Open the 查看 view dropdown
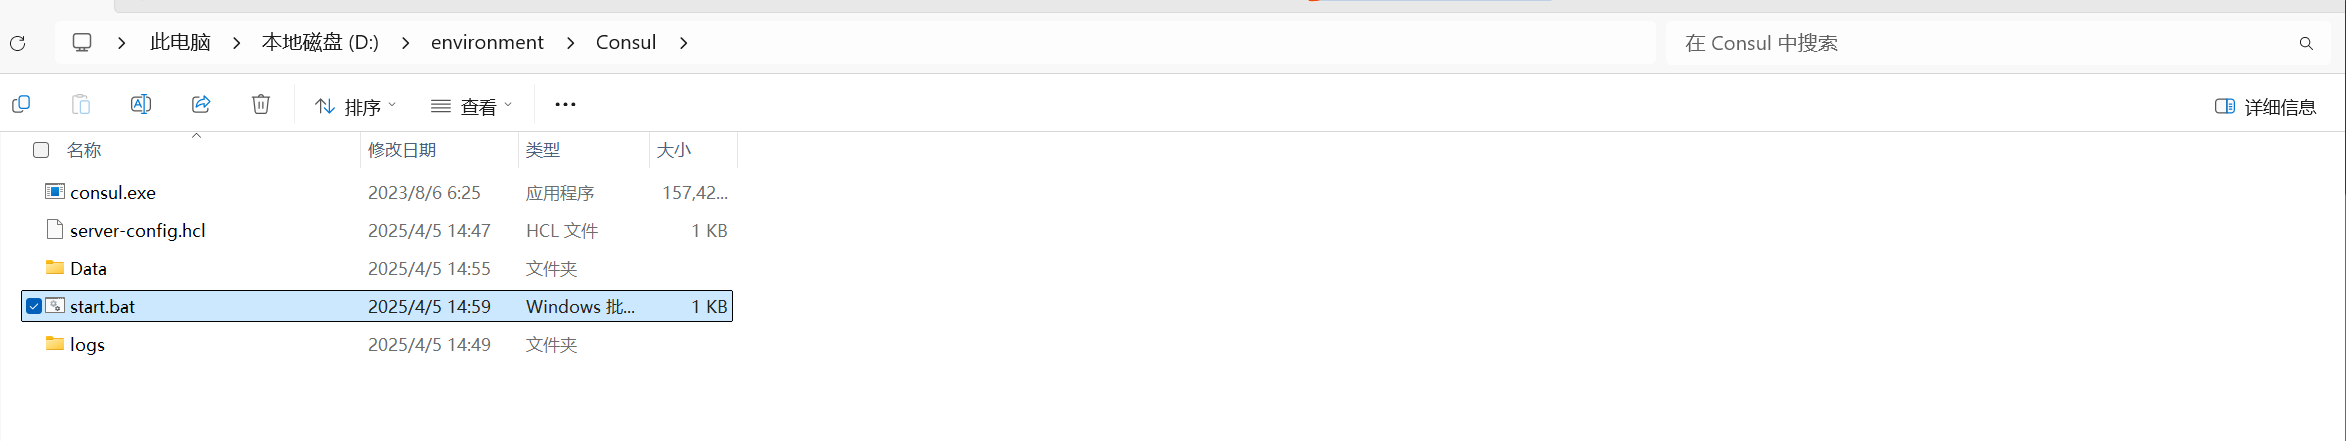Image resolution: width=2346 pixels, height=441 pixels. pyautogui.click(x=472, y=106)
